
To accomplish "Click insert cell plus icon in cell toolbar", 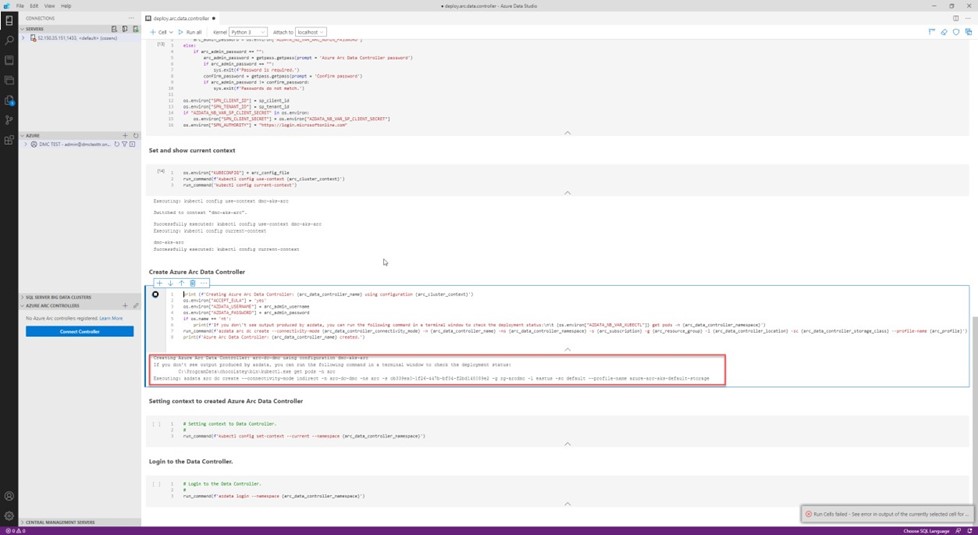I will (x=159, y=283).
